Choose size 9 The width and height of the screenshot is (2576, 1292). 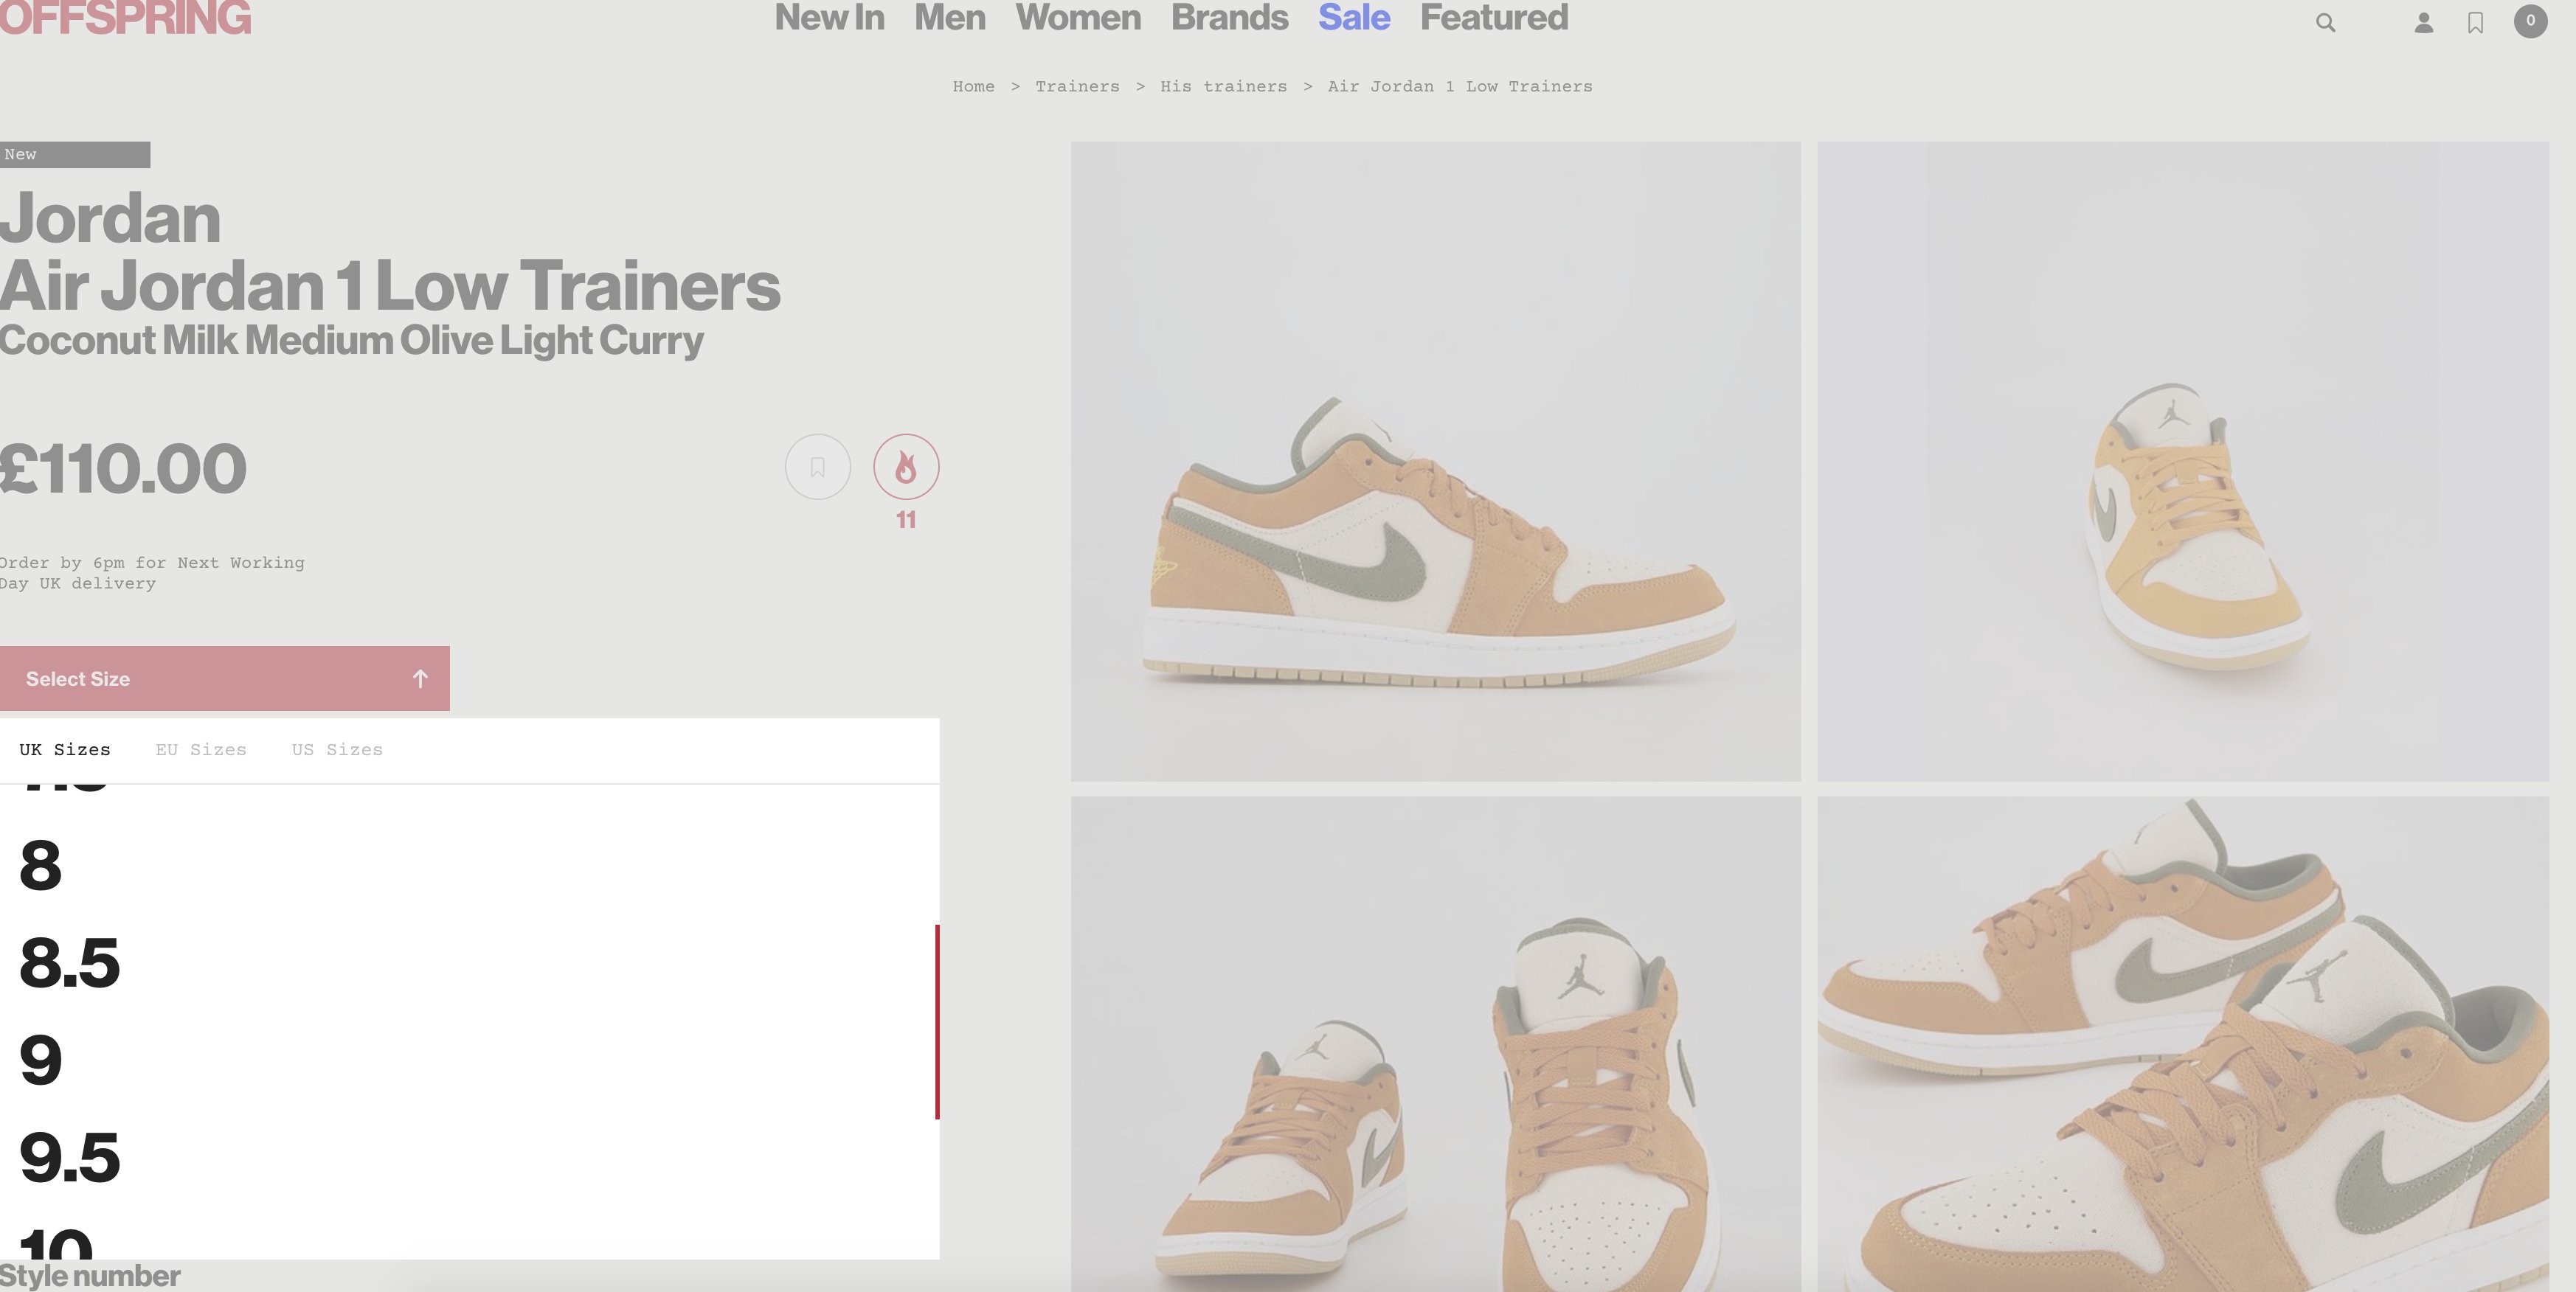coord(40,1060)
